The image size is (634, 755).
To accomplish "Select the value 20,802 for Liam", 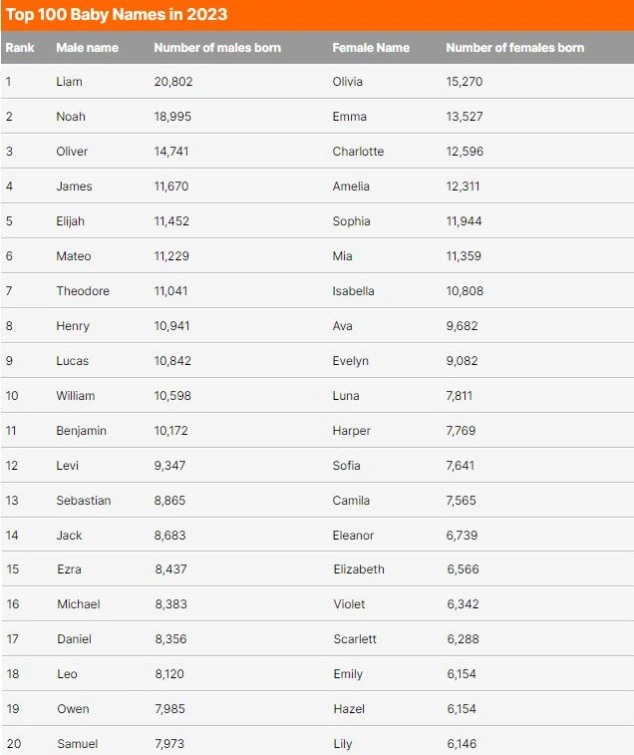I will tap(173, 82).
